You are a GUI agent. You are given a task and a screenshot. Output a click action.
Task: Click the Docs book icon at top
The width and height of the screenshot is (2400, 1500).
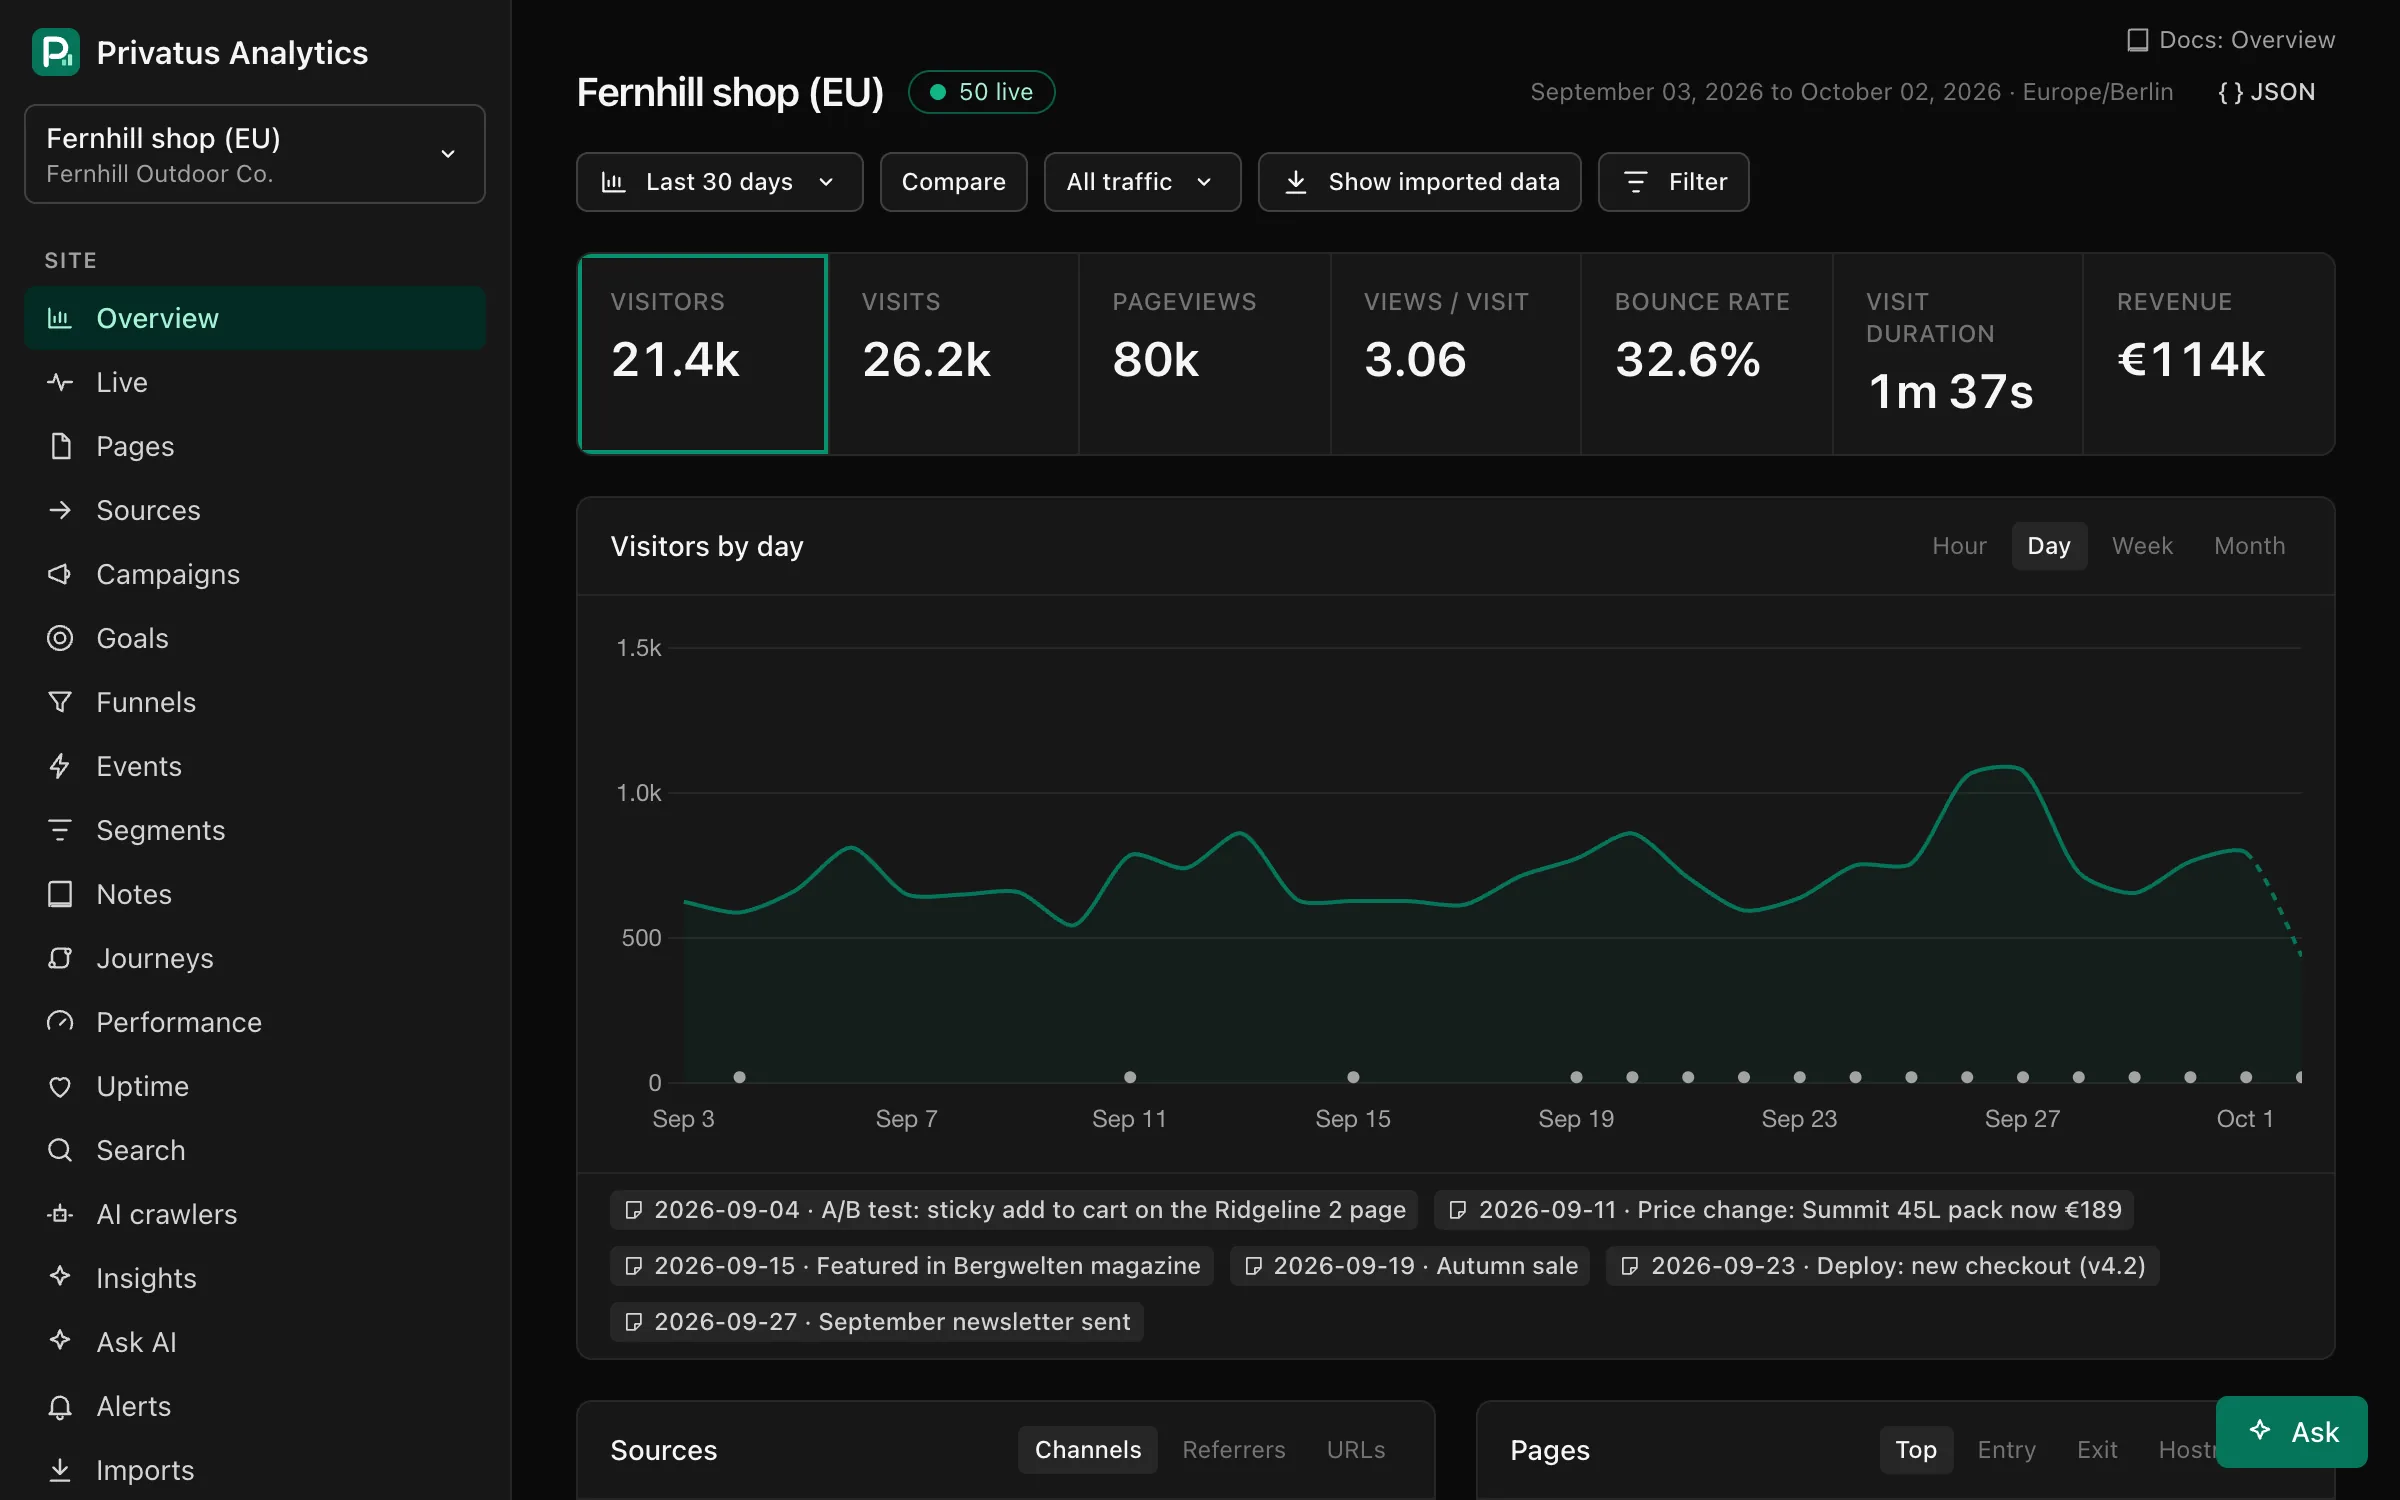pos(2137,40)
